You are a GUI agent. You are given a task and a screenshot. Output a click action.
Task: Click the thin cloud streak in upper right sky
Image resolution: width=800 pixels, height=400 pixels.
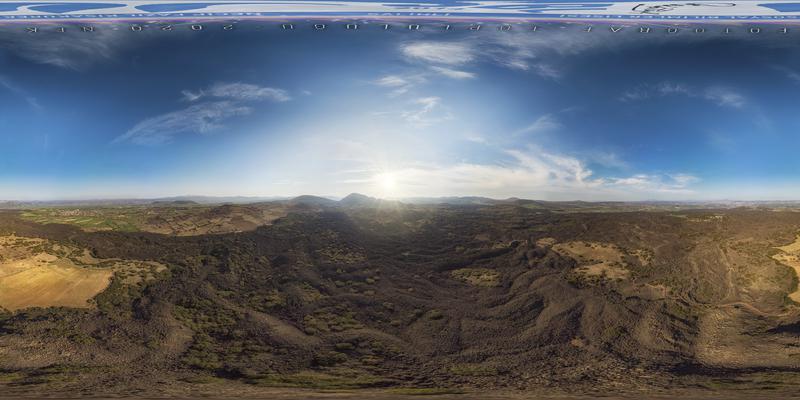point(690,94)
